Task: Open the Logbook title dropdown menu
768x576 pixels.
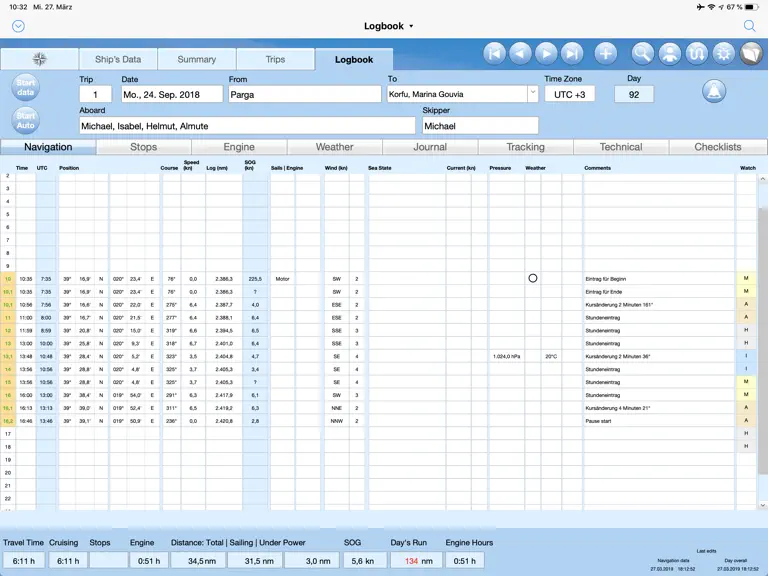Action: 388,26
